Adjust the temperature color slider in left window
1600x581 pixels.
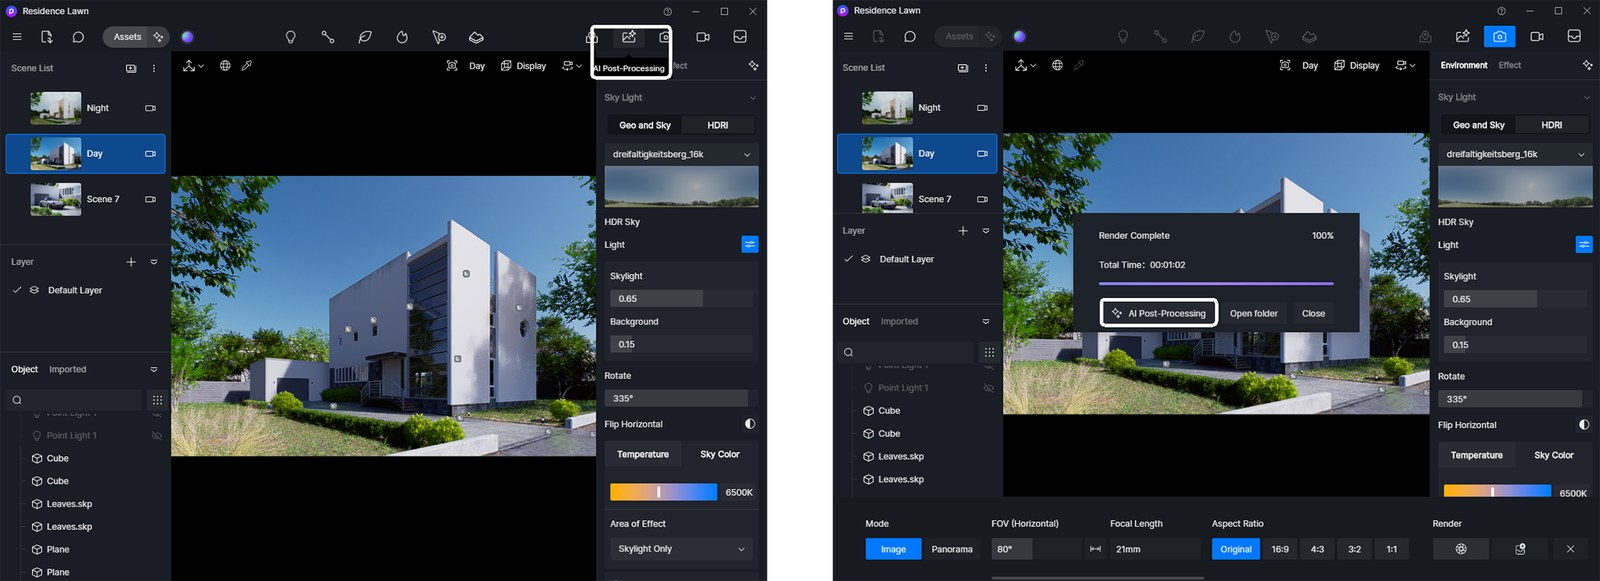tap(663, 492)
